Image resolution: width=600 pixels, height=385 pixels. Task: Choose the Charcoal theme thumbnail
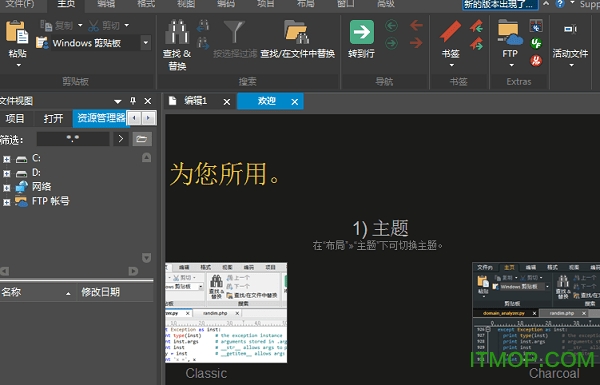[x=536, y=313]
